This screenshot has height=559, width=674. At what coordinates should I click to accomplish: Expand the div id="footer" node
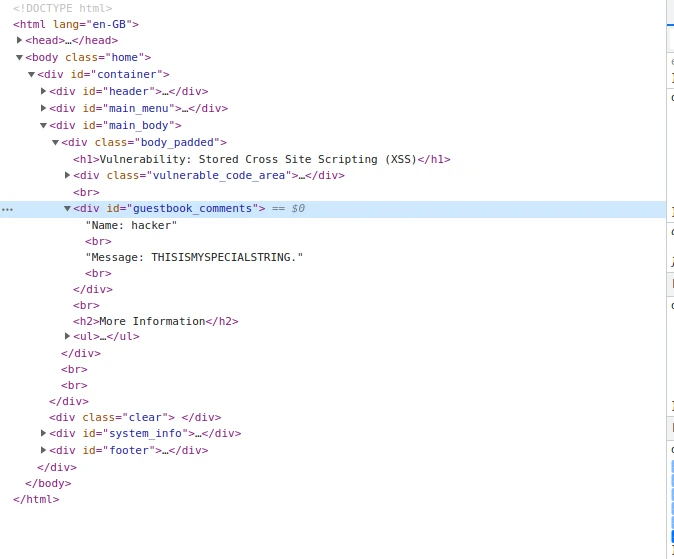click(44, 450)
